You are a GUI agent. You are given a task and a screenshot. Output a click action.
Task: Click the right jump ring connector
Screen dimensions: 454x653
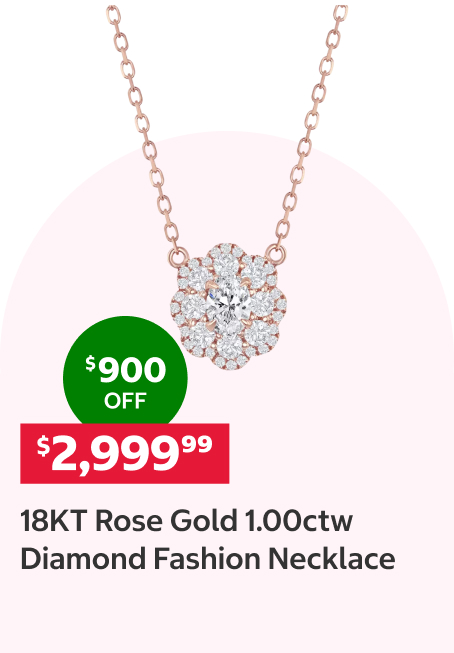tap(276, 254)
